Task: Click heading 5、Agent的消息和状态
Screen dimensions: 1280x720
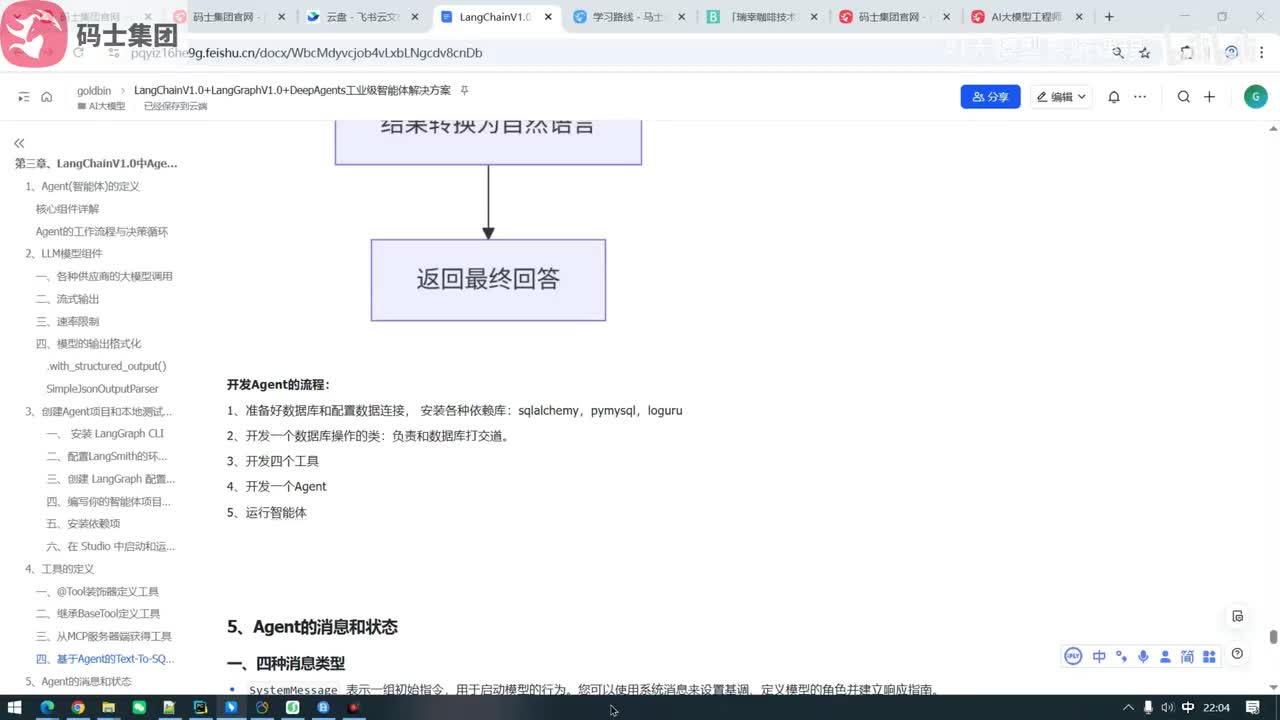Action: pyautogui.click(x=312, y=627)
